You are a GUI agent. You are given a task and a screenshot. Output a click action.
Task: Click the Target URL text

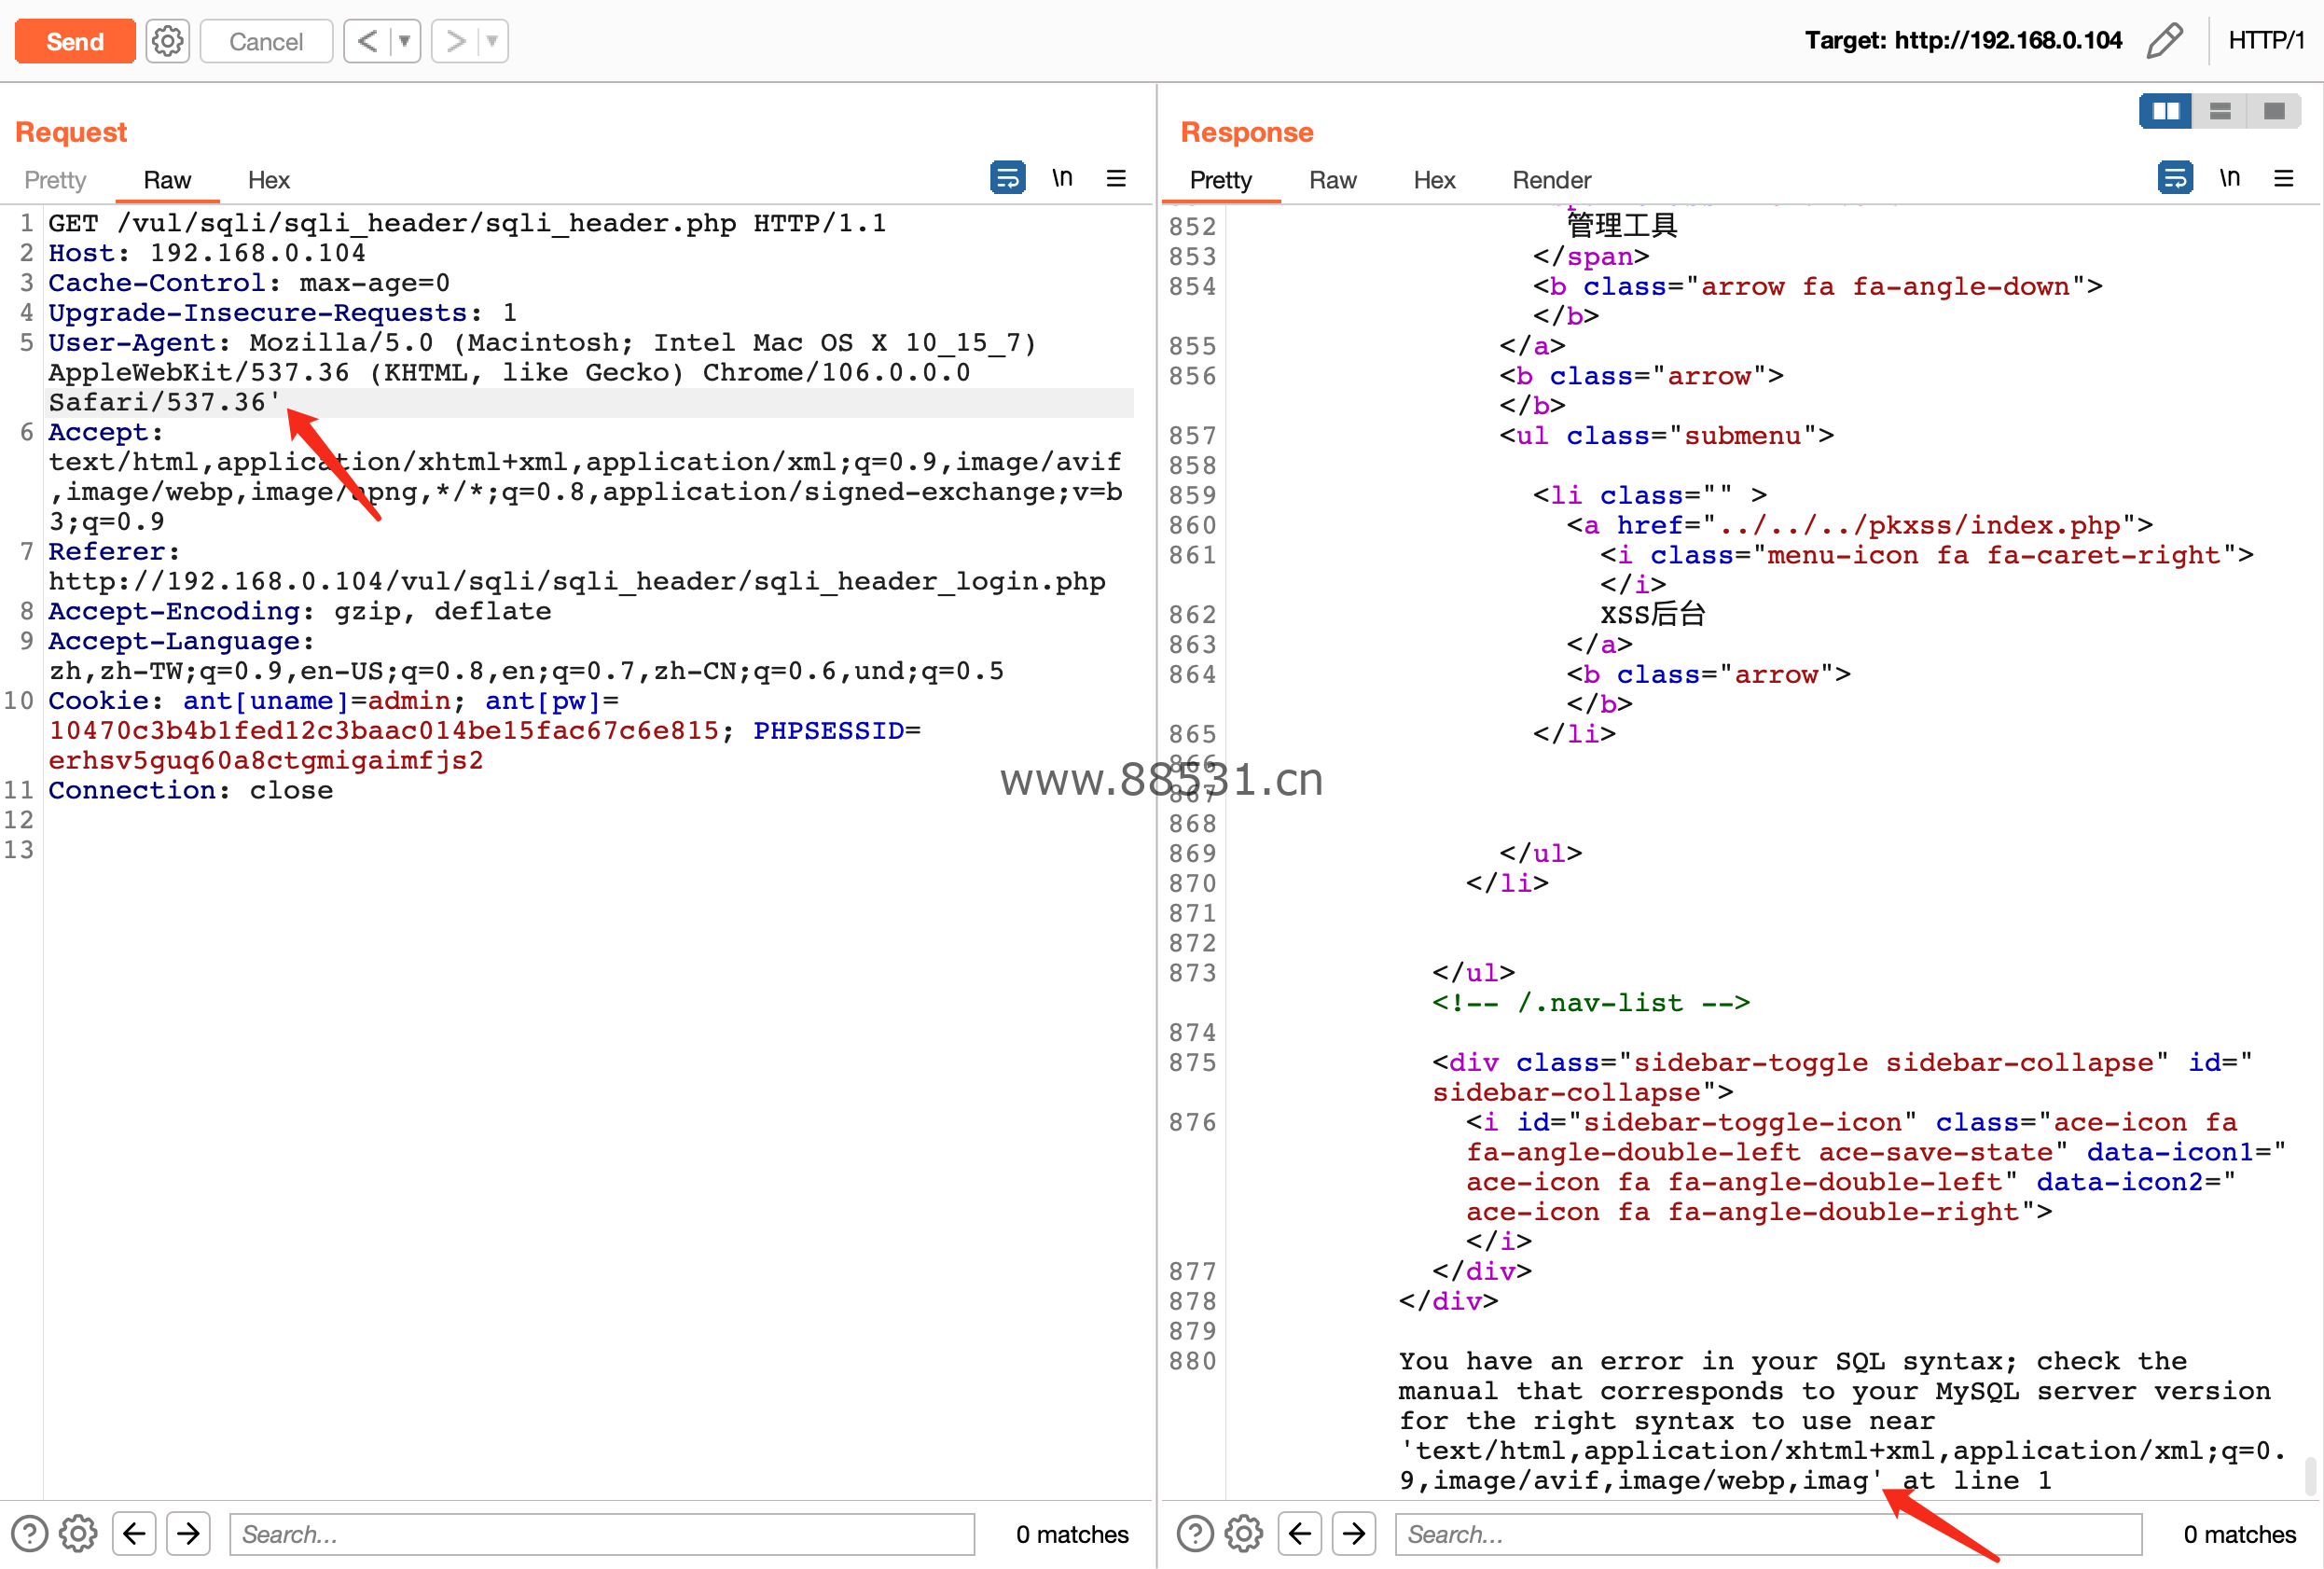(1962, 40)
